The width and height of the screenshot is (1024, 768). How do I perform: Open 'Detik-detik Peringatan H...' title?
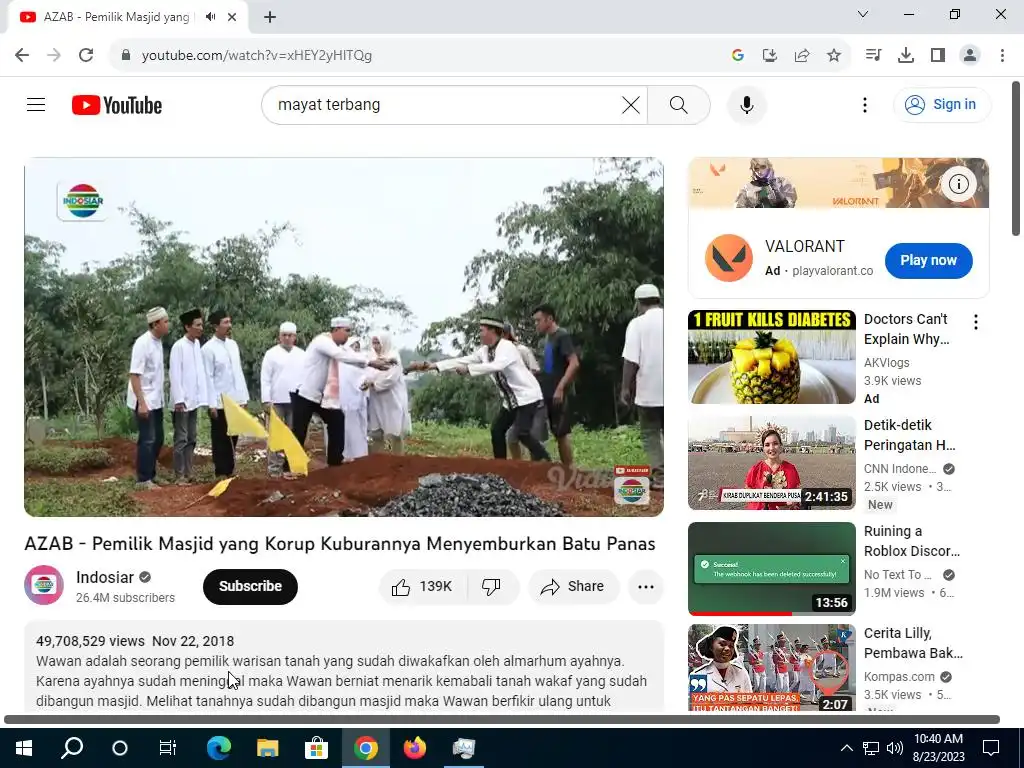pos(909,435)
